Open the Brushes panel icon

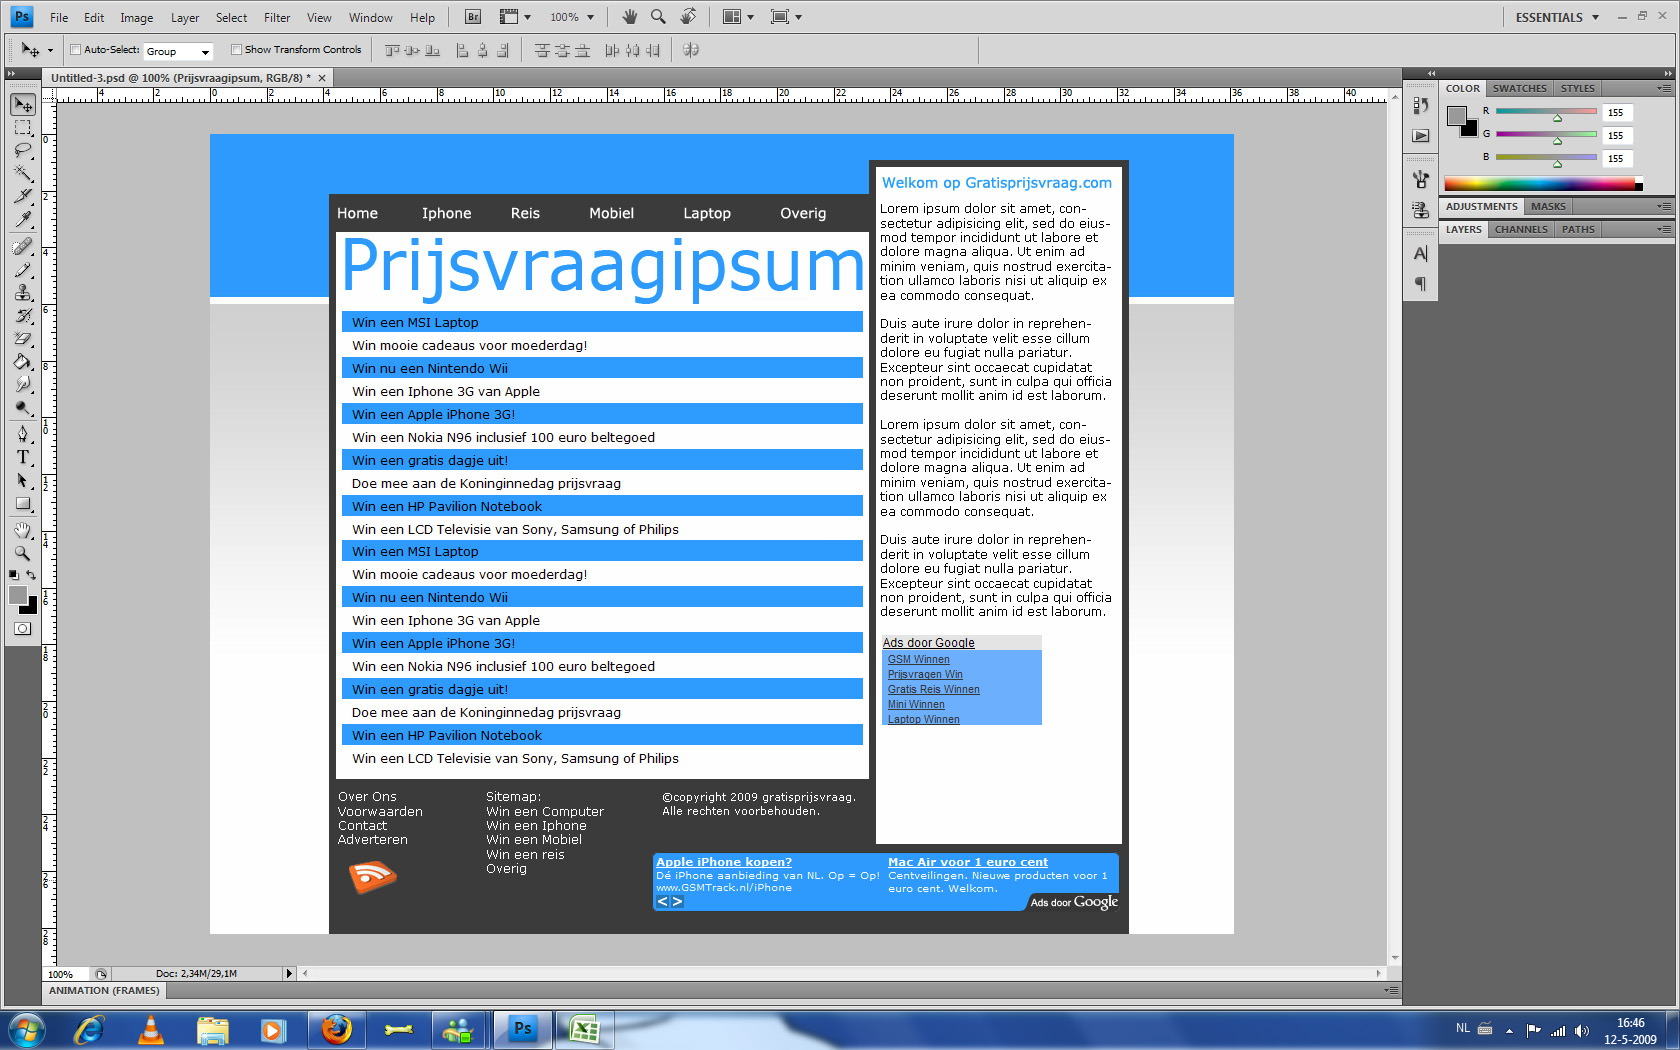[x=1421, y=180]
